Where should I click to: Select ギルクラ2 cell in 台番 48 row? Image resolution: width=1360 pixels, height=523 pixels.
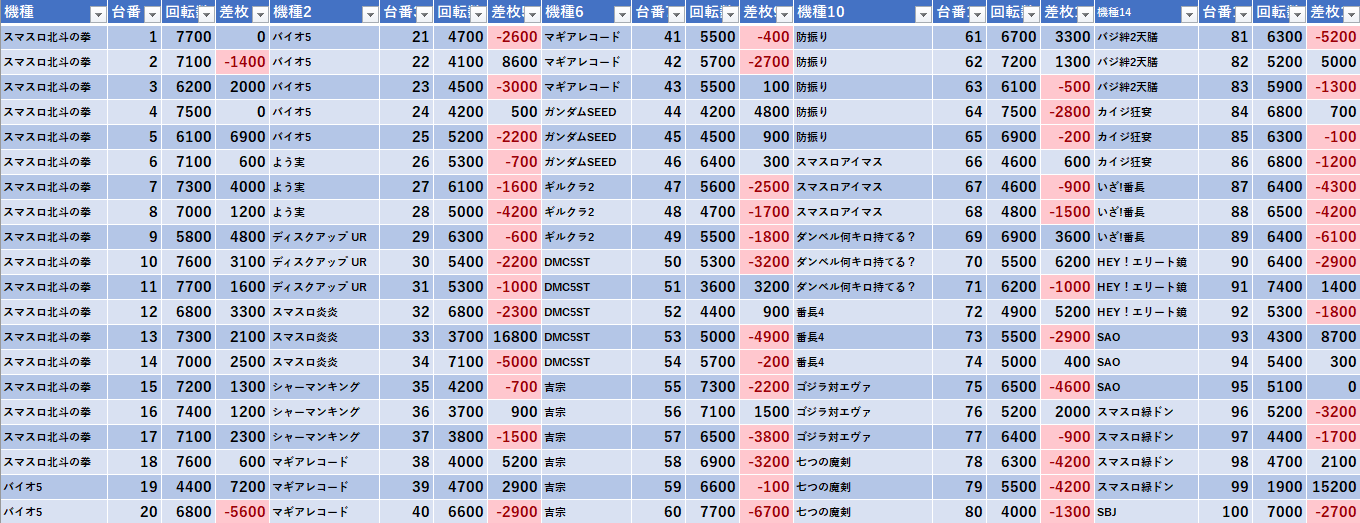[x=586, y=212]
